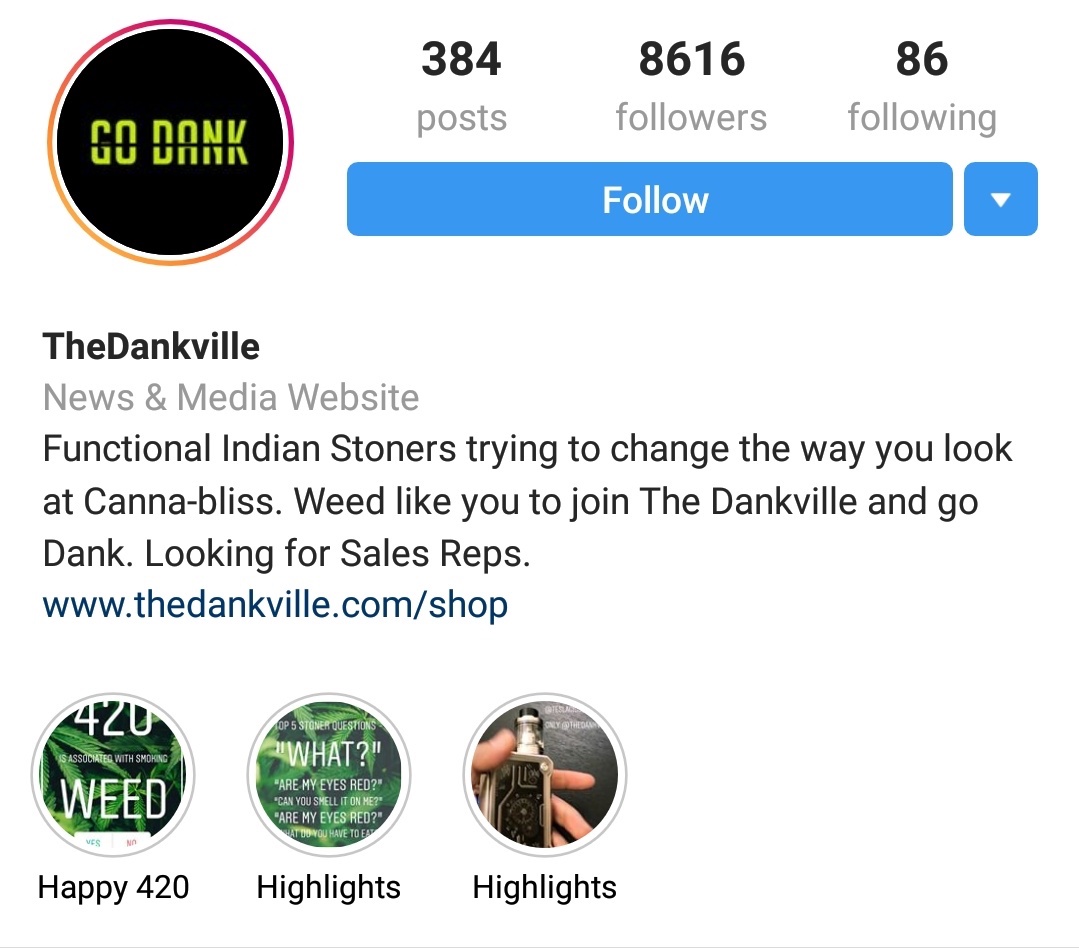Click the blue Follow button

tap(650, 199)
